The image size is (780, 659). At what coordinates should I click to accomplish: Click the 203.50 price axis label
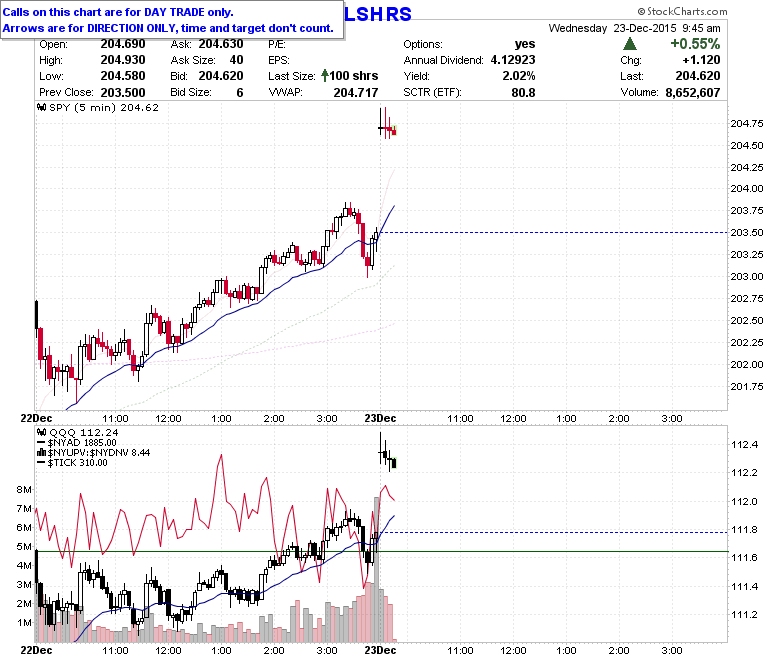click(x=747, y=232)
